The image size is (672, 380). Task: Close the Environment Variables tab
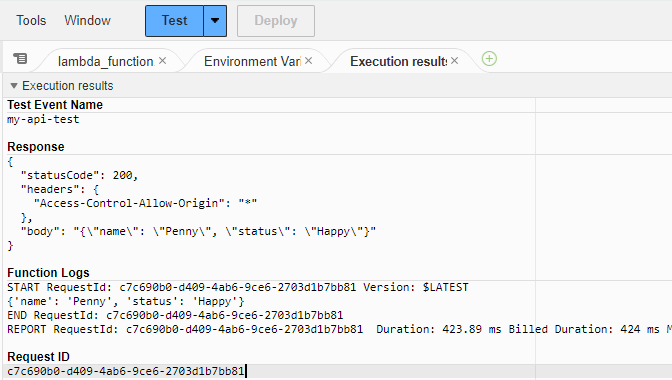(x=309, y=61)
